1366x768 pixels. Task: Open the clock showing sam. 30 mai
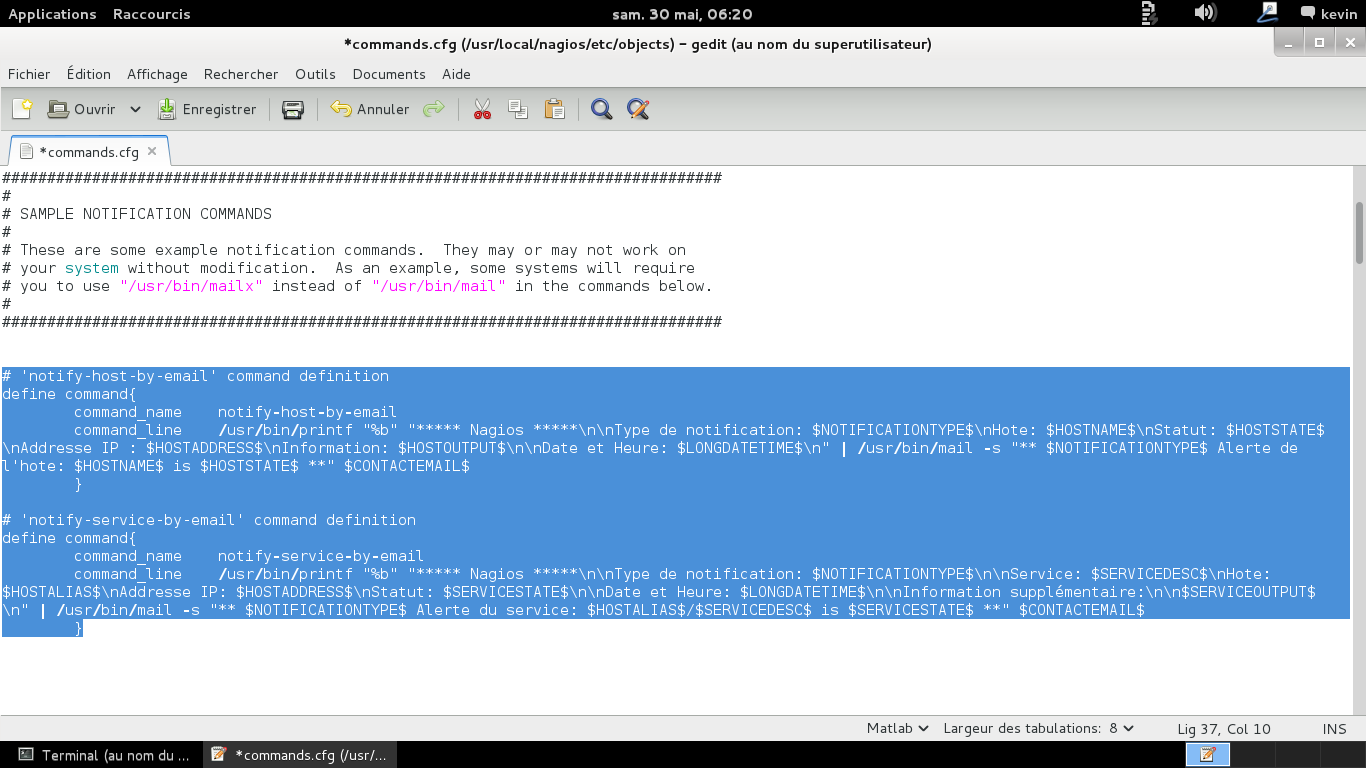tap(682, 14)
